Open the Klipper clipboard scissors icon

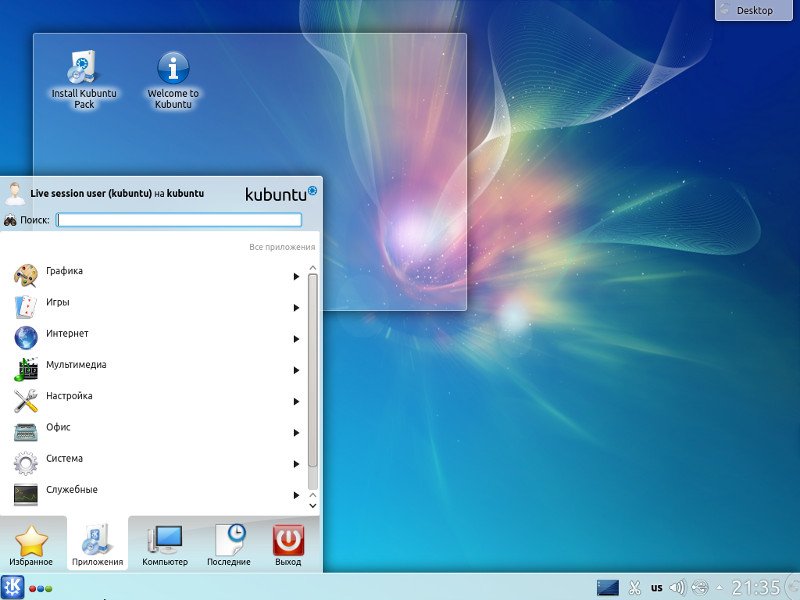(634, 587)
